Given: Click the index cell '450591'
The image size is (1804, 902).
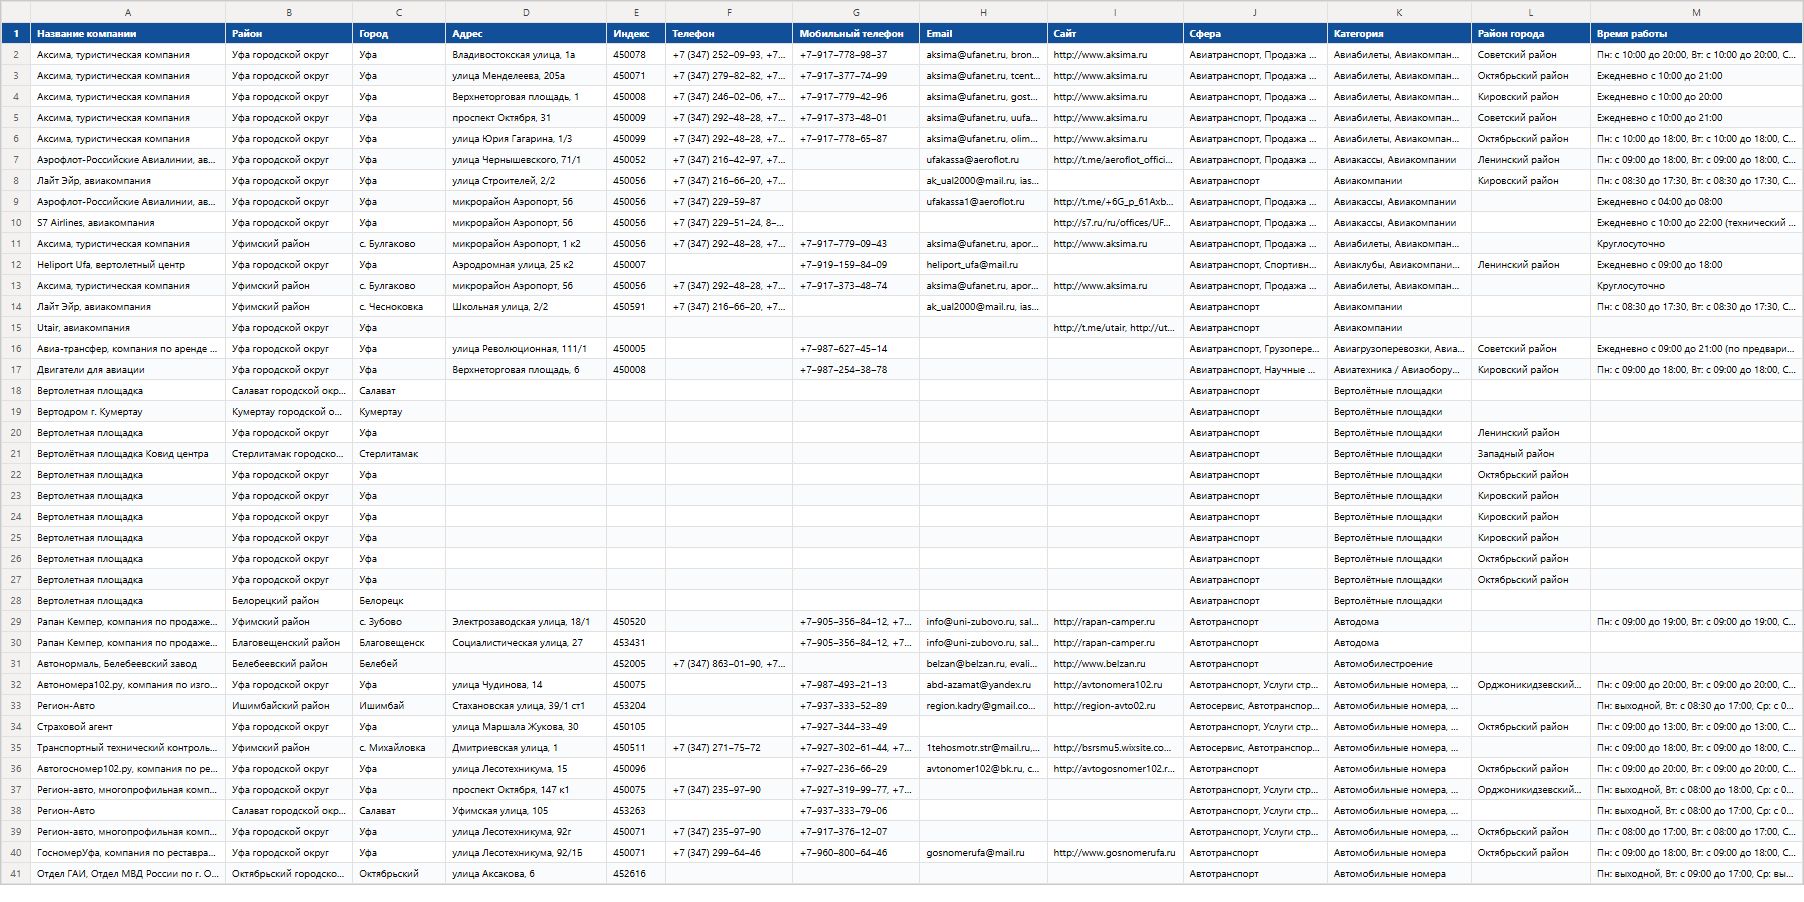Looking at the screenshot, I should point(636,307).
